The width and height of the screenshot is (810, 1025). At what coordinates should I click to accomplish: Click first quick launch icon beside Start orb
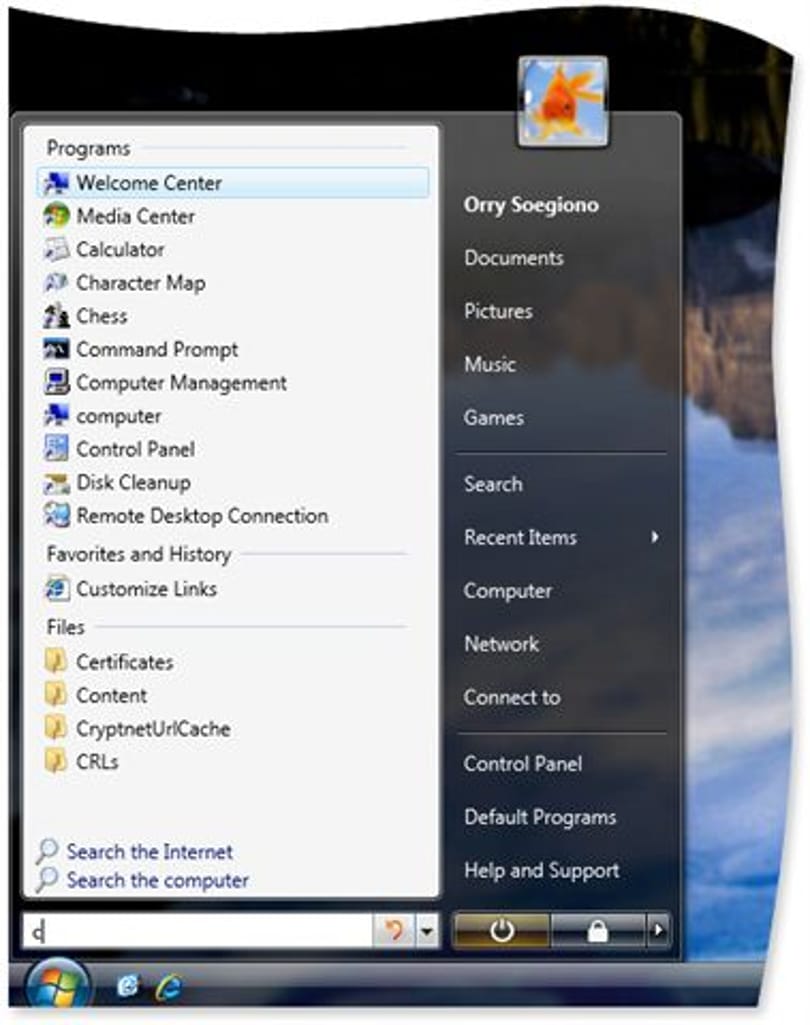[127, 986]
